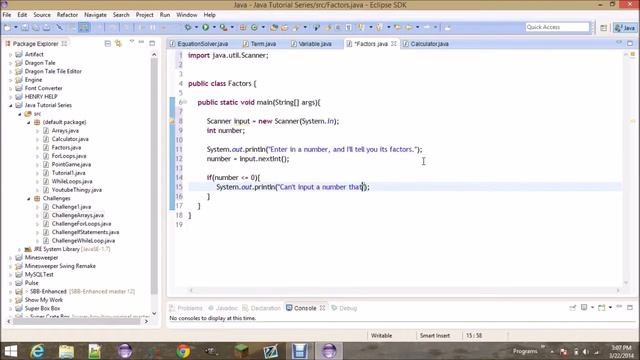640x360 pixels.
Task: Toggle Link with Editor in Package Explorer
Action: (x=118, y=43)
